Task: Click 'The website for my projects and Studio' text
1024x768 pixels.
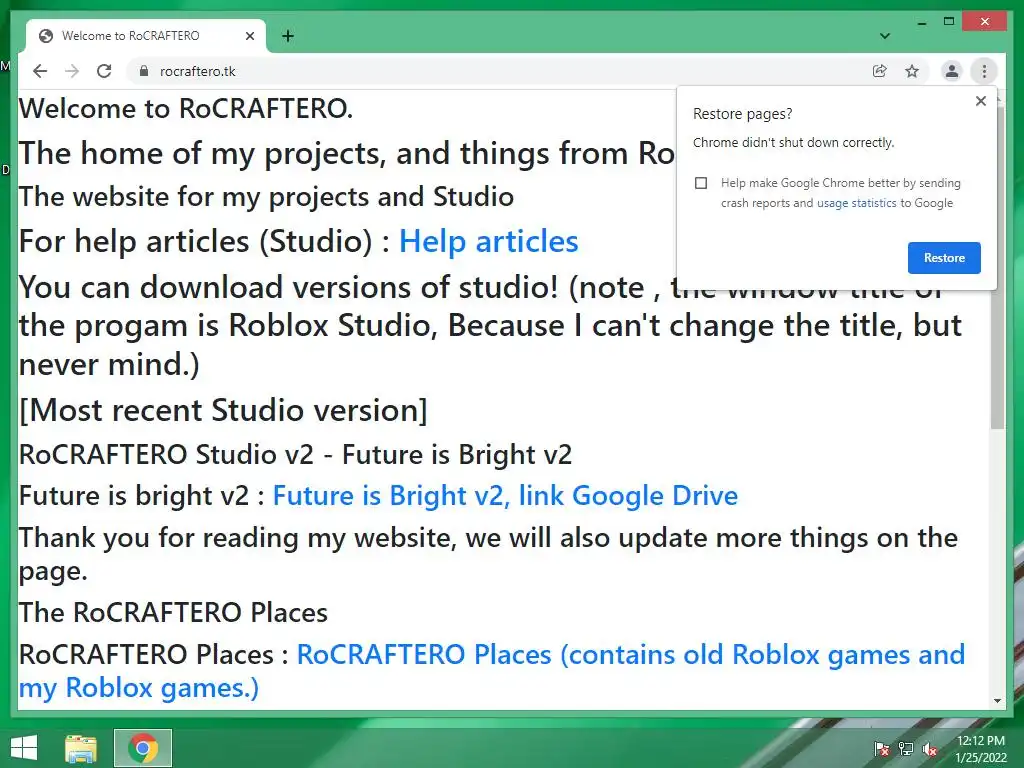Action: point(266,197)
